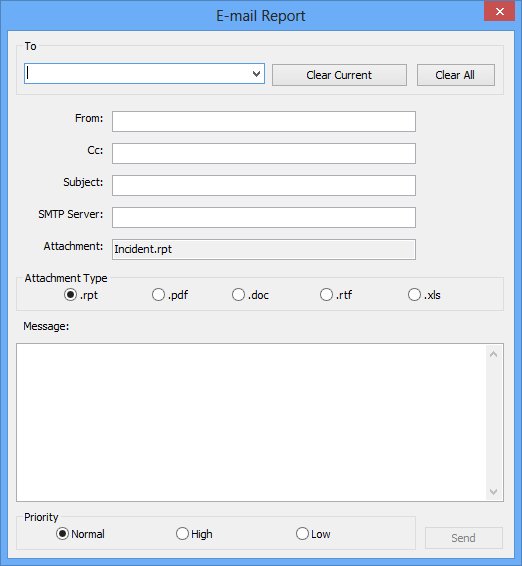The height and width of the screenshot is (566, 522).
Task: Click the message scrollbar down arrow
Action: (x=493, y=492)
